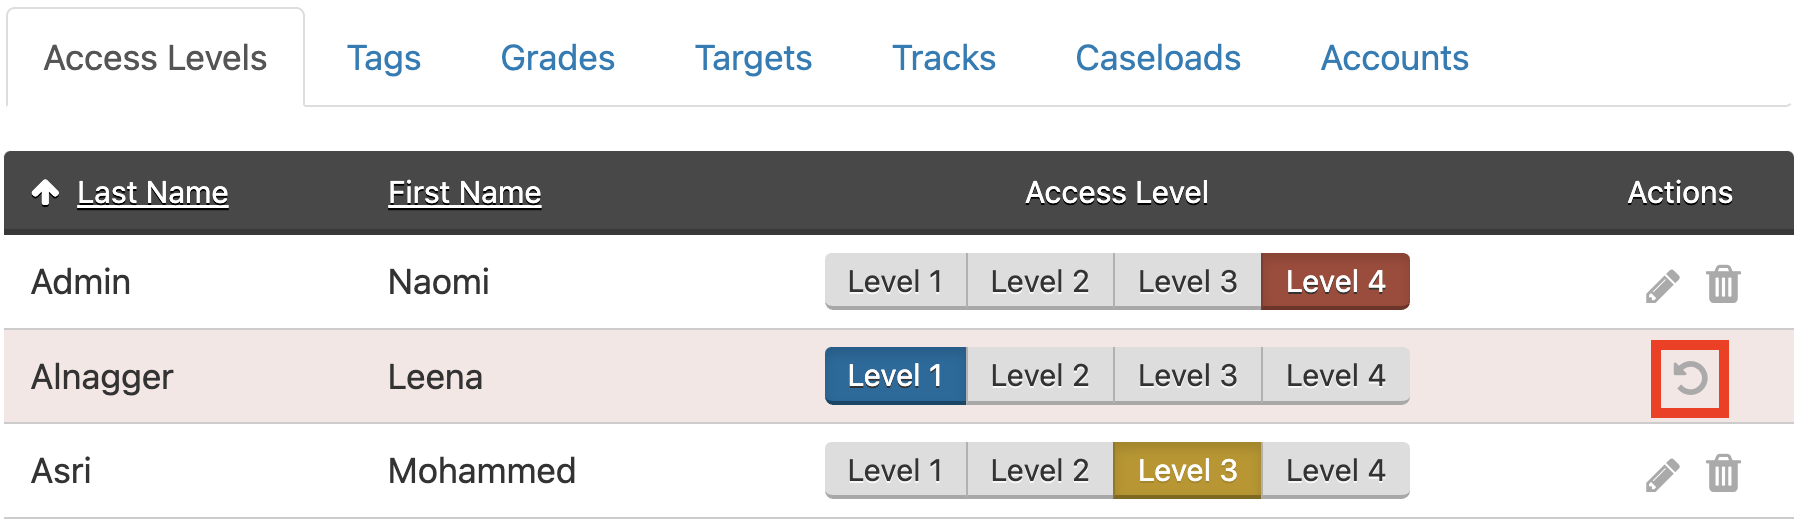The image size is (1800, 526).
Task: Delete Naomi Admin using trash icon
Action: pyautogui.click(x=1723, y=284)
